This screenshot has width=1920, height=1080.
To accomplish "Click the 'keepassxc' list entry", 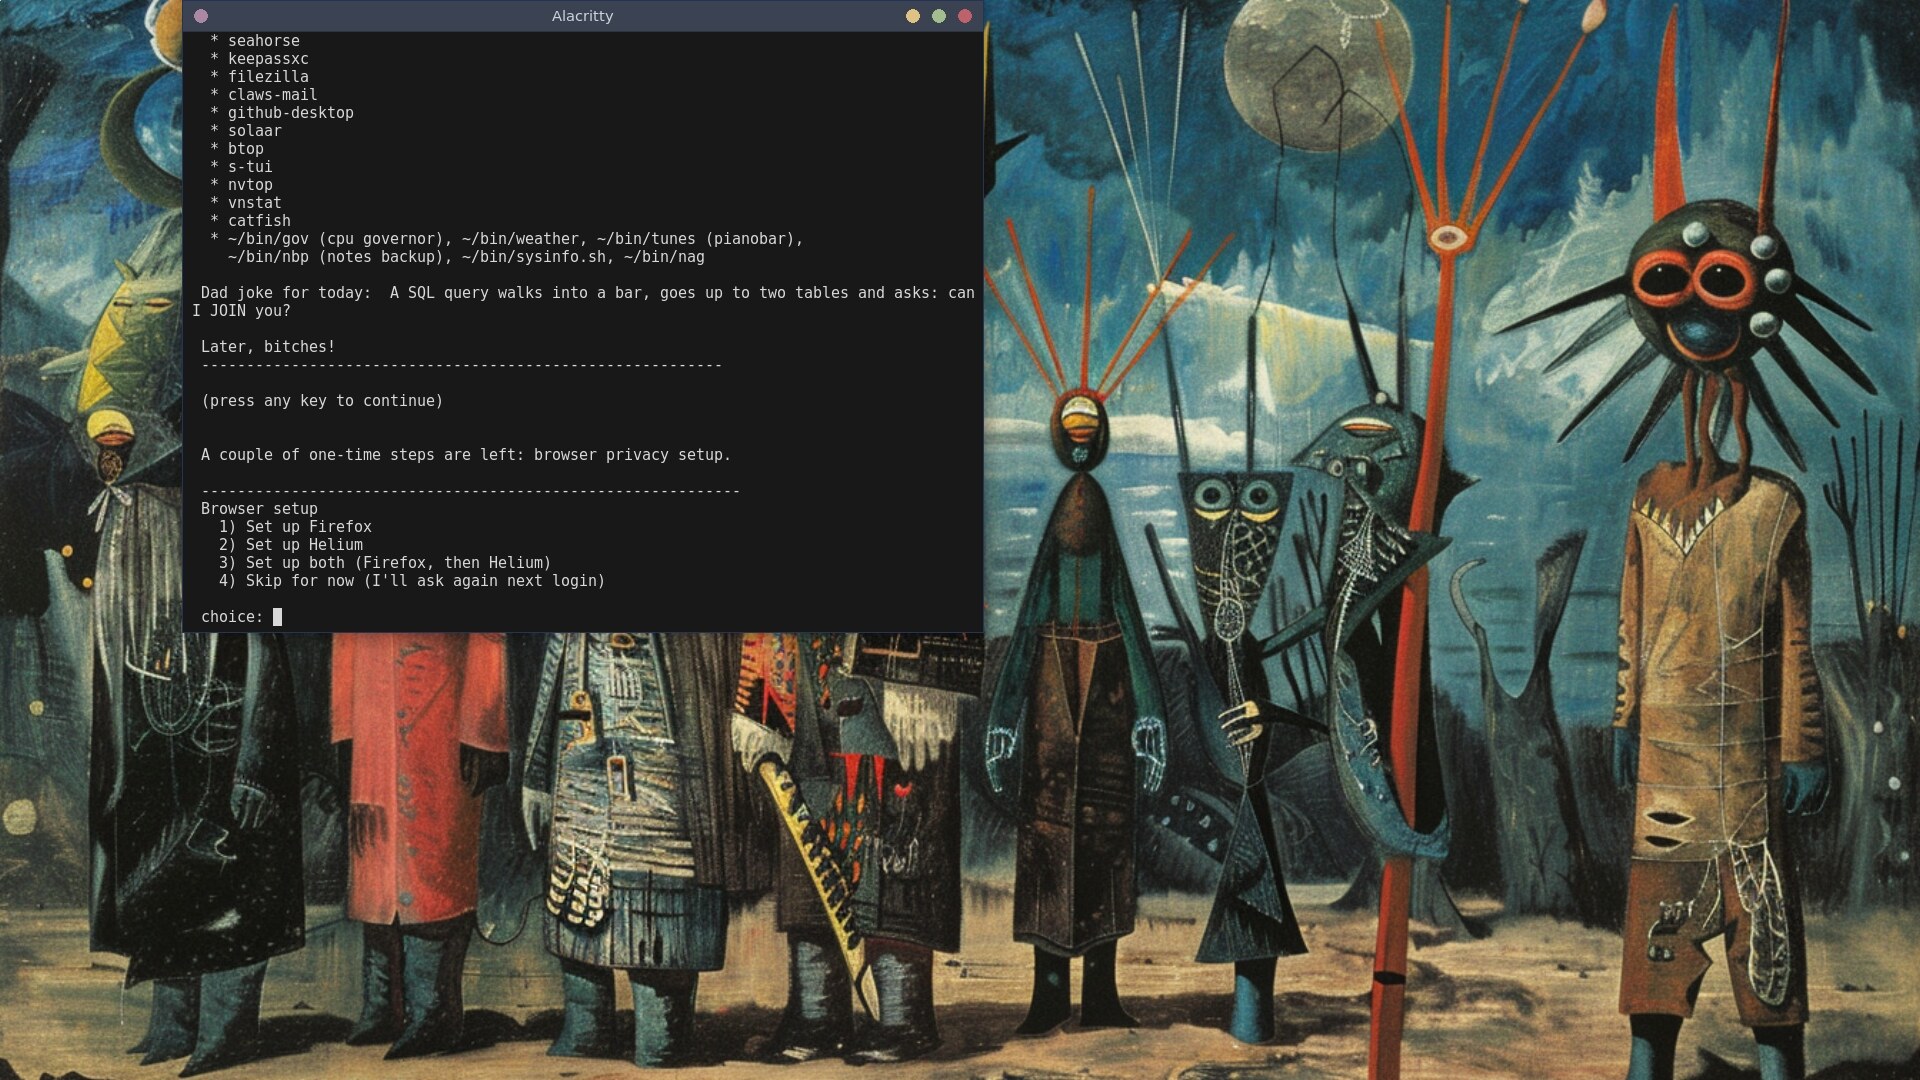I will click(x=268, y=59).
